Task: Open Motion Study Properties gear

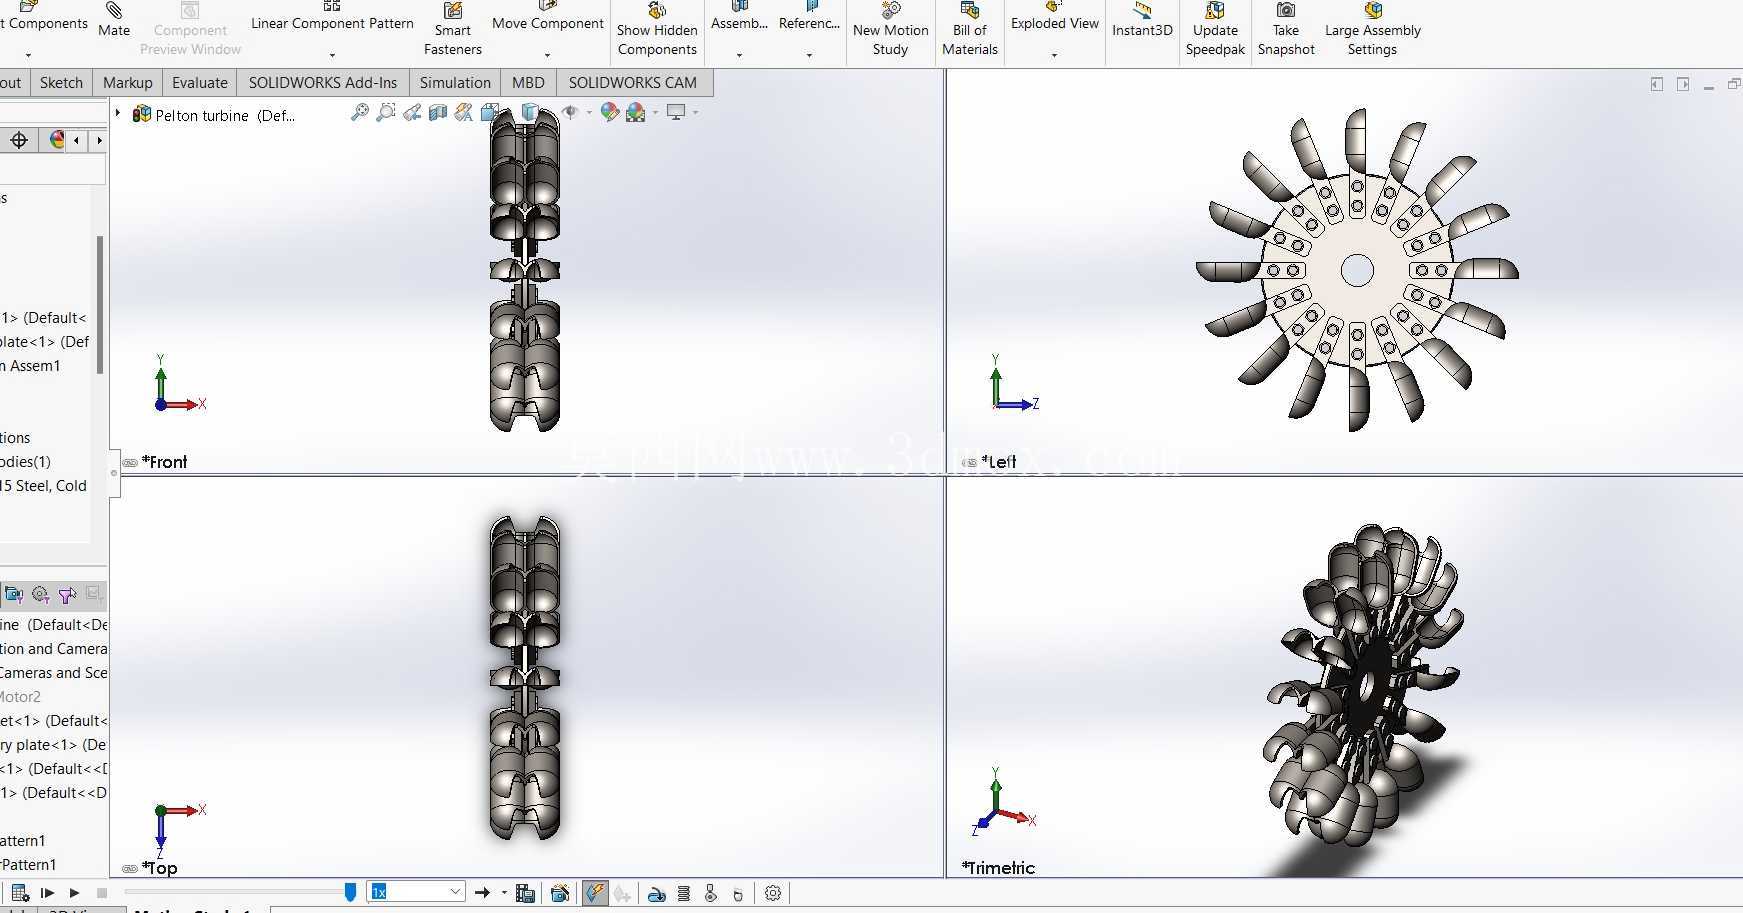Action: [773, 893]
